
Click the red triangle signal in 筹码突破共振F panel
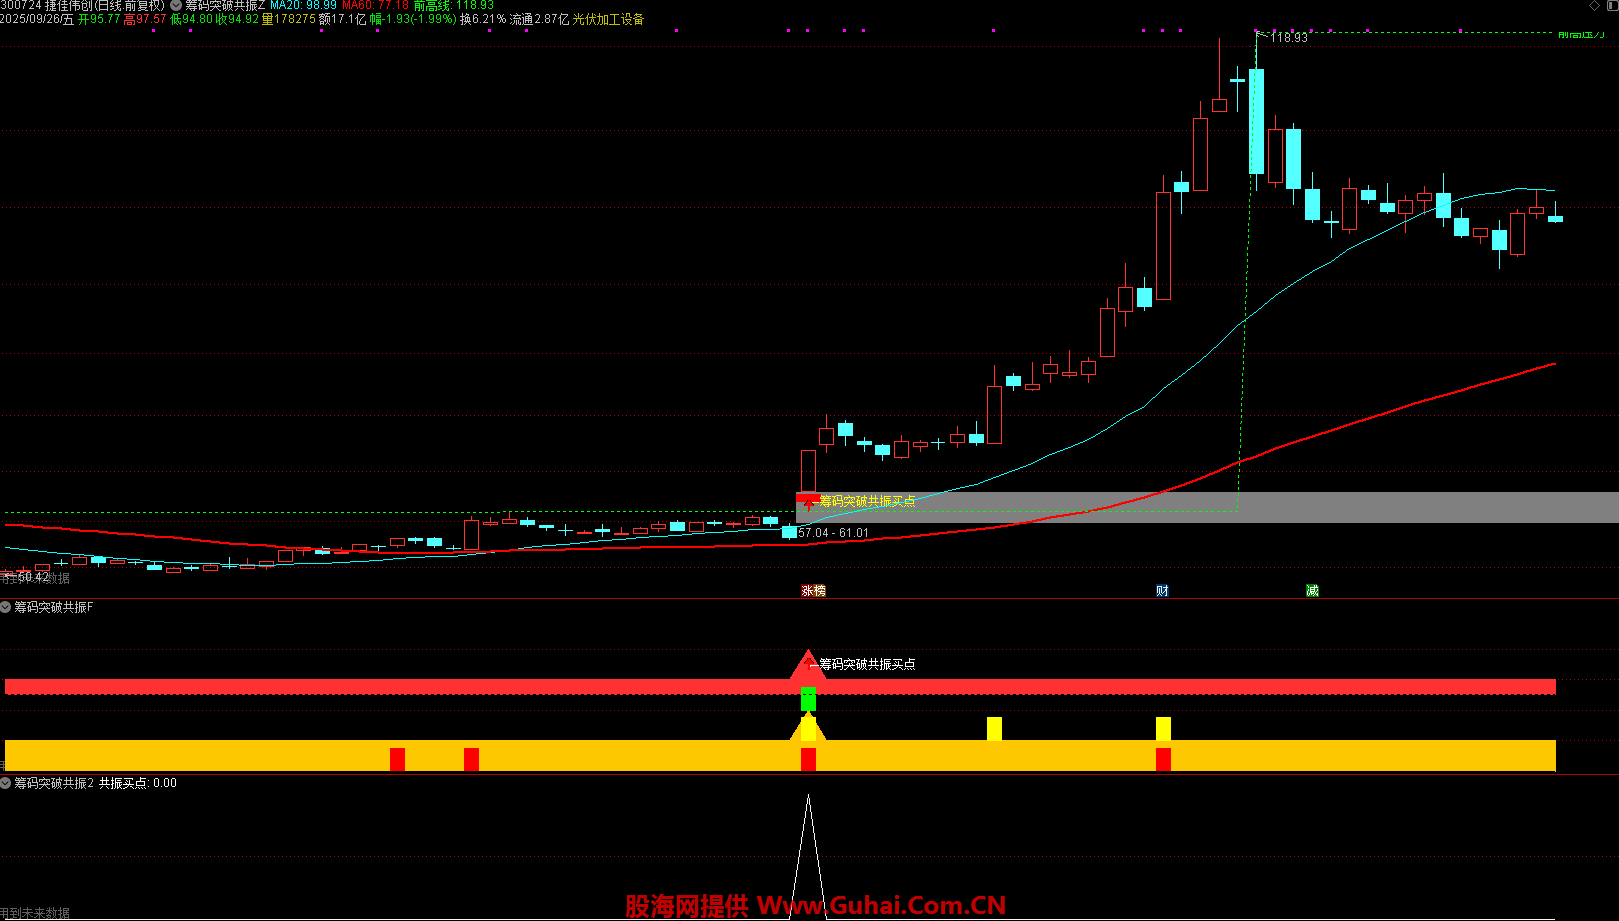click(x=808, y=665)
